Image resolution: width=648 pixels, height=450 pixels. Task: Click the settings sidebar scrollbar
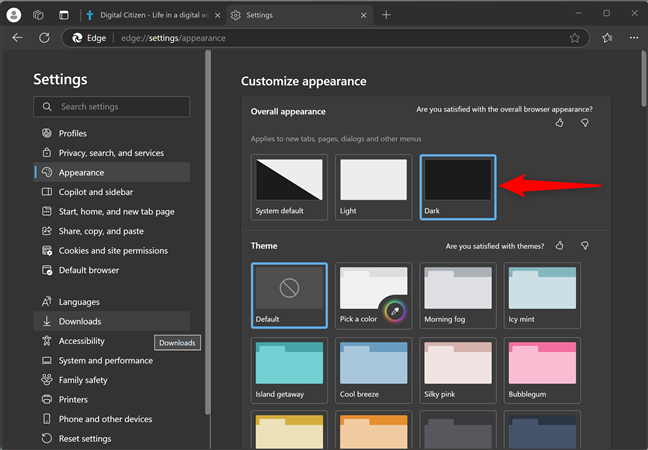point(208,231)
